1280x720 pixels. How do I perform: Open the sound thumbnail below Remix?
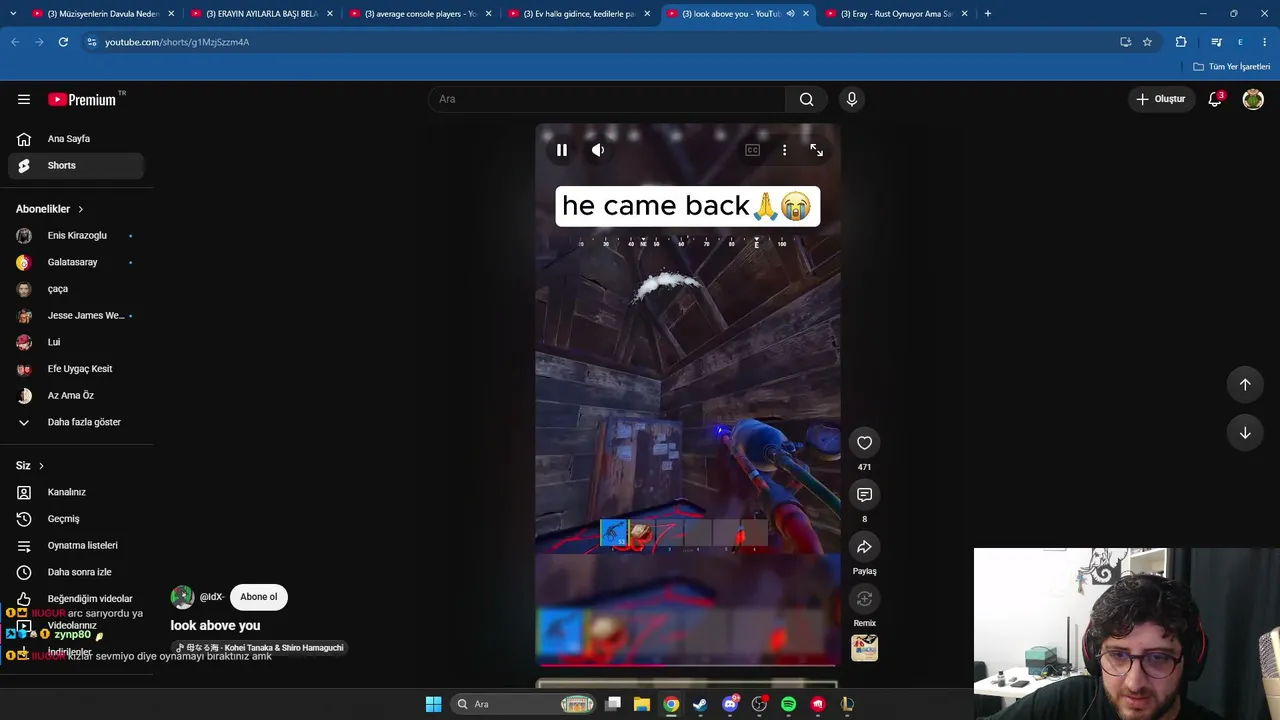pos(864,648)
